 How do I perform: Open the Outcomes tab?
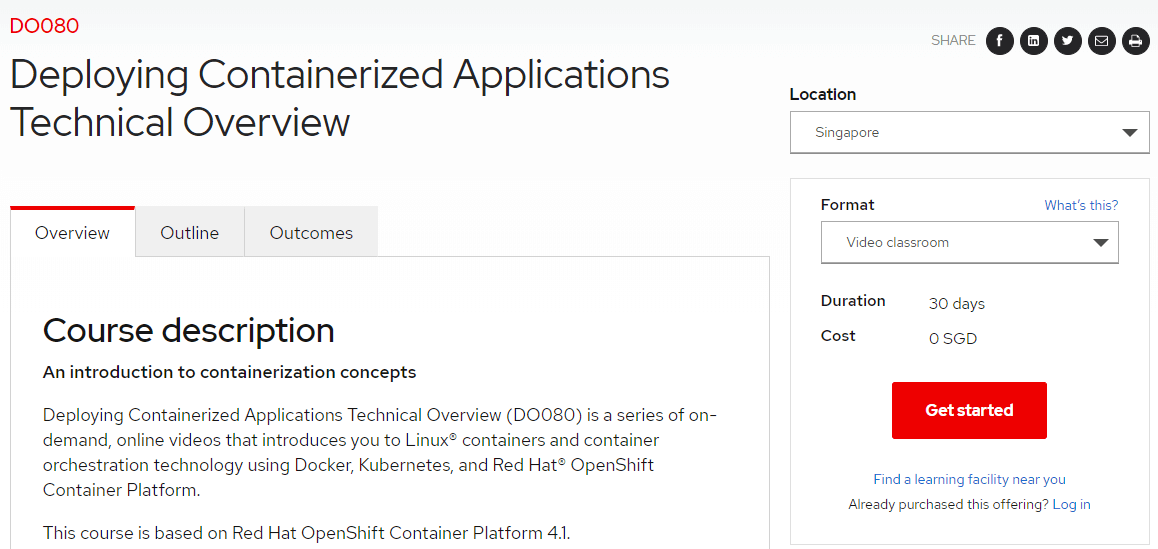coord(311,233)
